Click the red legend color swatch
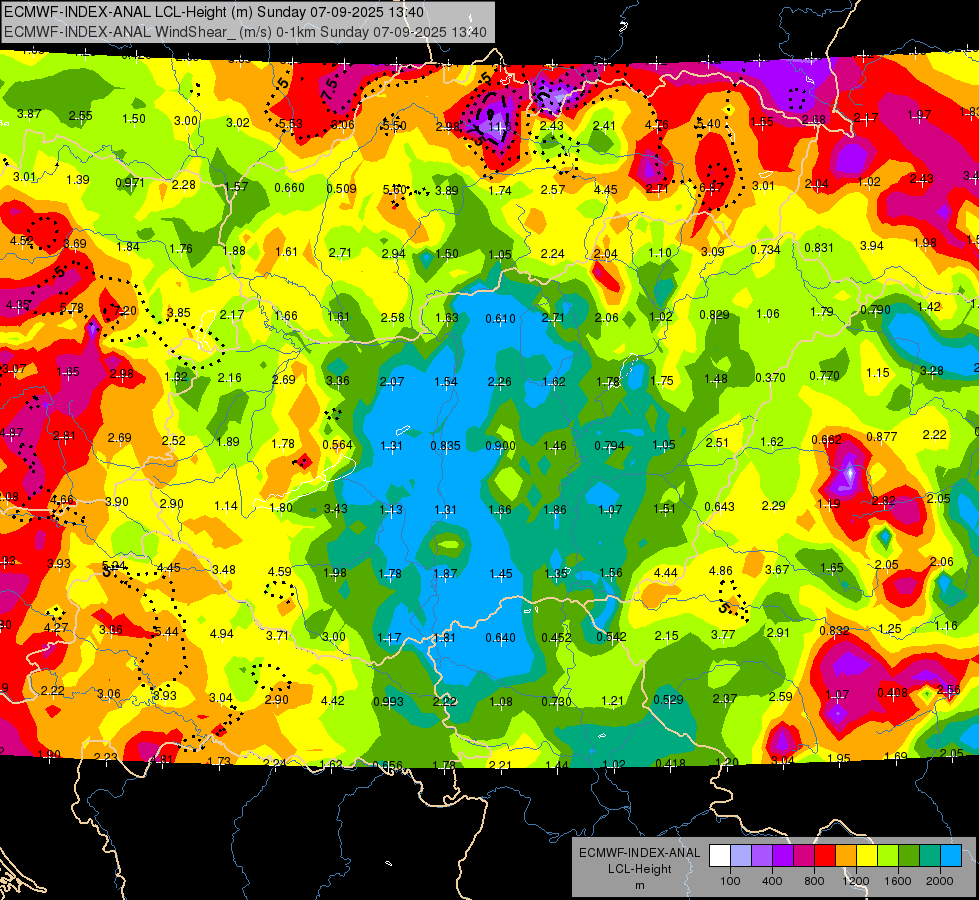This screenshot has width=979, height=900. (x=825, y=856)
